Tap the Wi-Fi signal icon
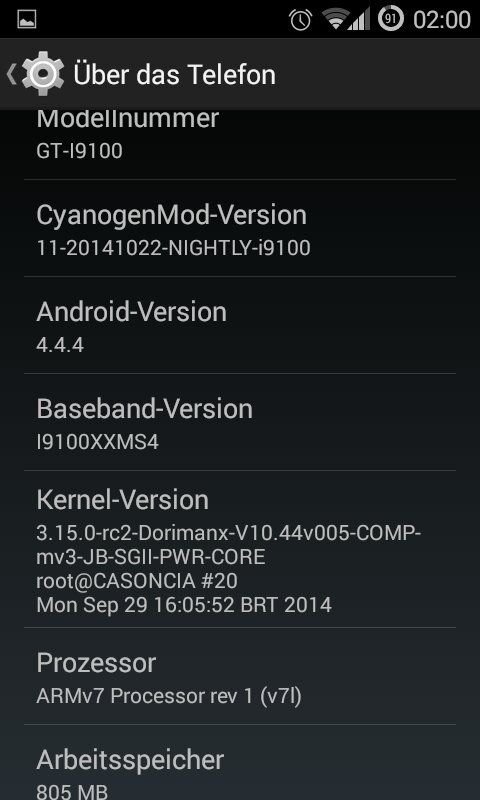The image size is (480, 800). coord(335,19)
